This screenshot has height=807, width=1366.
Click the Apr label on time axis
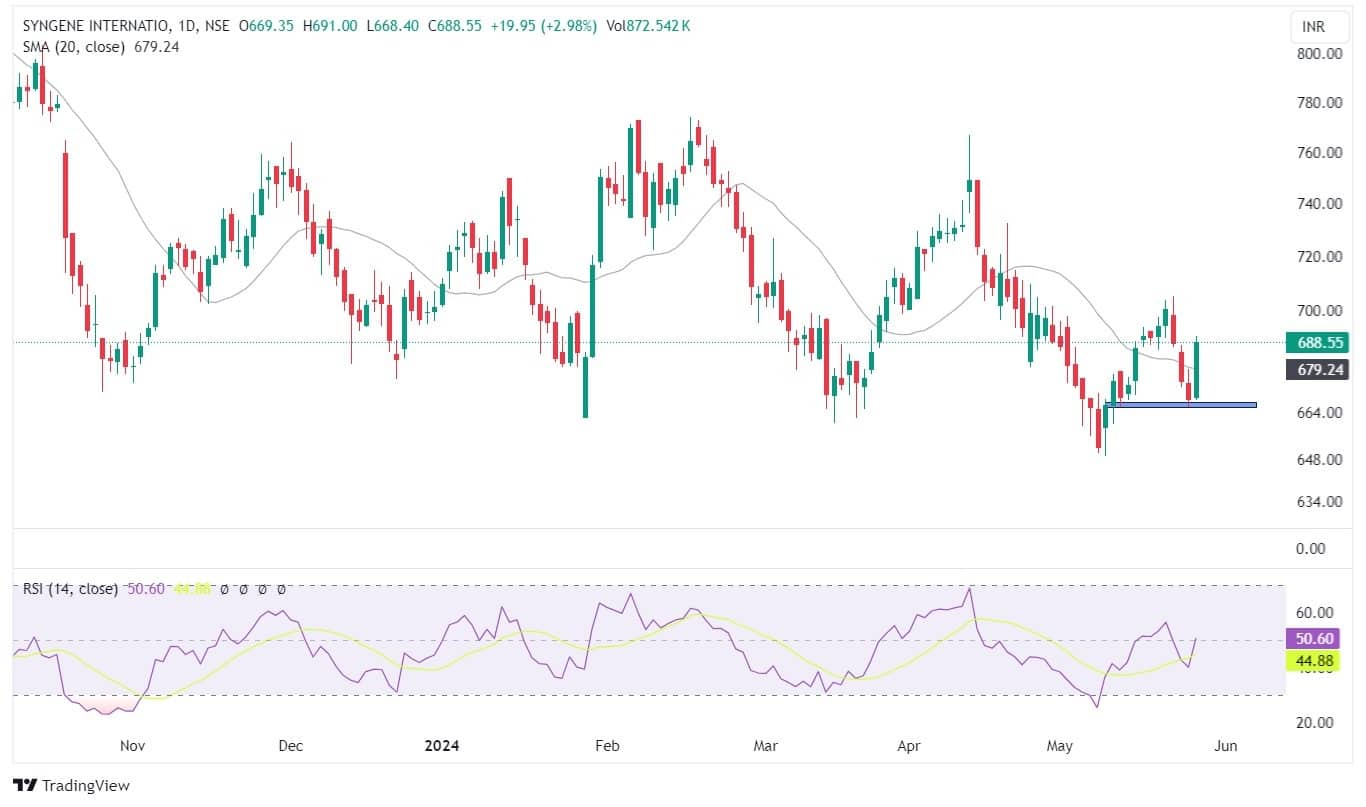pyautogui.click(x=909, y=746)
